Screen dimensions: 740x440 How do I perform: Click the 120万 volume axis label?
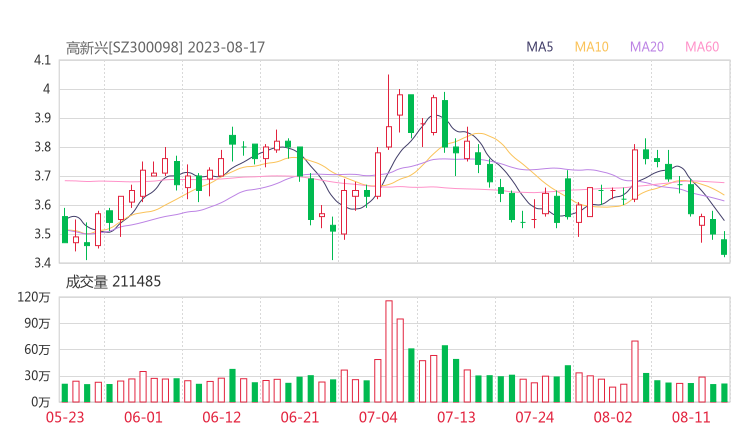pyautogui.click(x=36, y=297)
